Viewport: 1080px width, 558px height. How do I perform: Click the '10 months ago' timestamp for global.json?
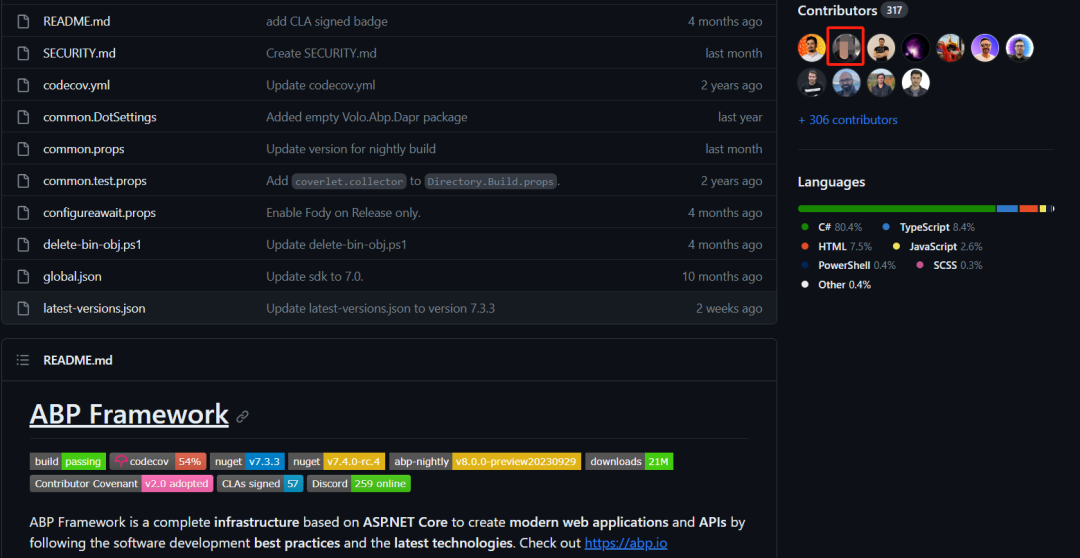[723, 276]
